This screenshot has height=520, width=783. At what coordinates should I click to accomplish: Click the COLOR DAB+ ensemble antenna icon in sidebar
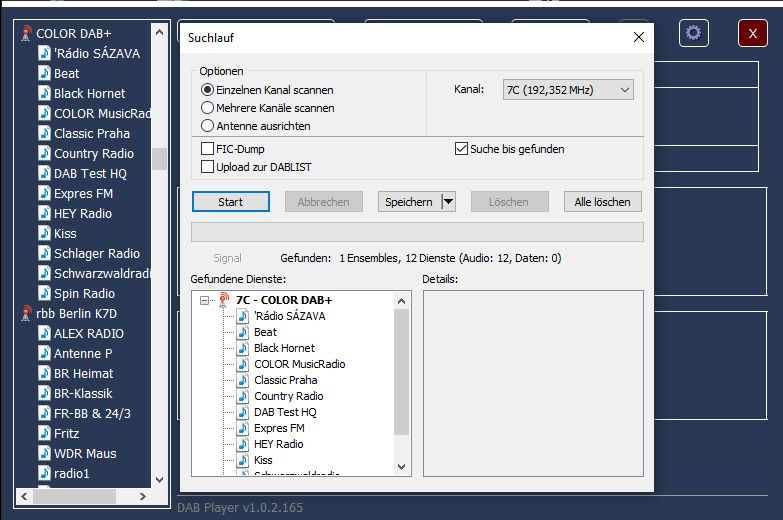point(26,33)
